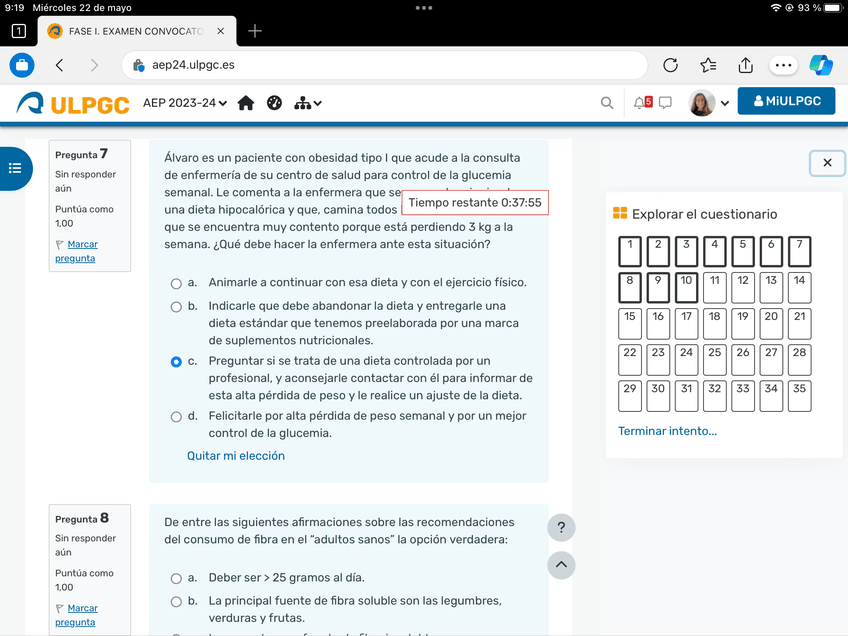Open the sitemap hierarchy dropdown
The width and height of the screenshot is (848, 636).
tap(308, 103)
